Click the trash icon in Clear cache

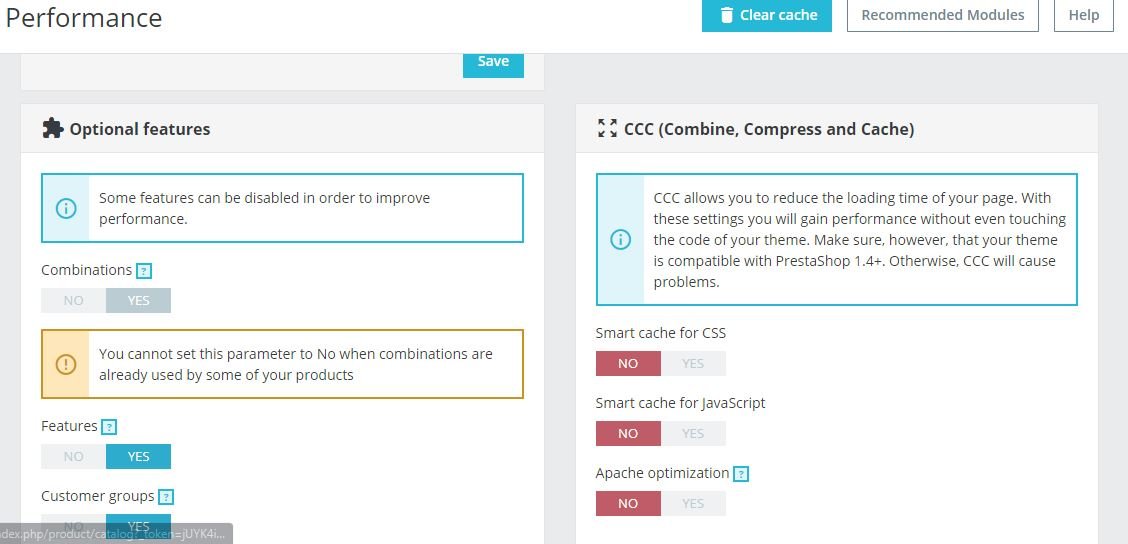(x=726, y=15)
